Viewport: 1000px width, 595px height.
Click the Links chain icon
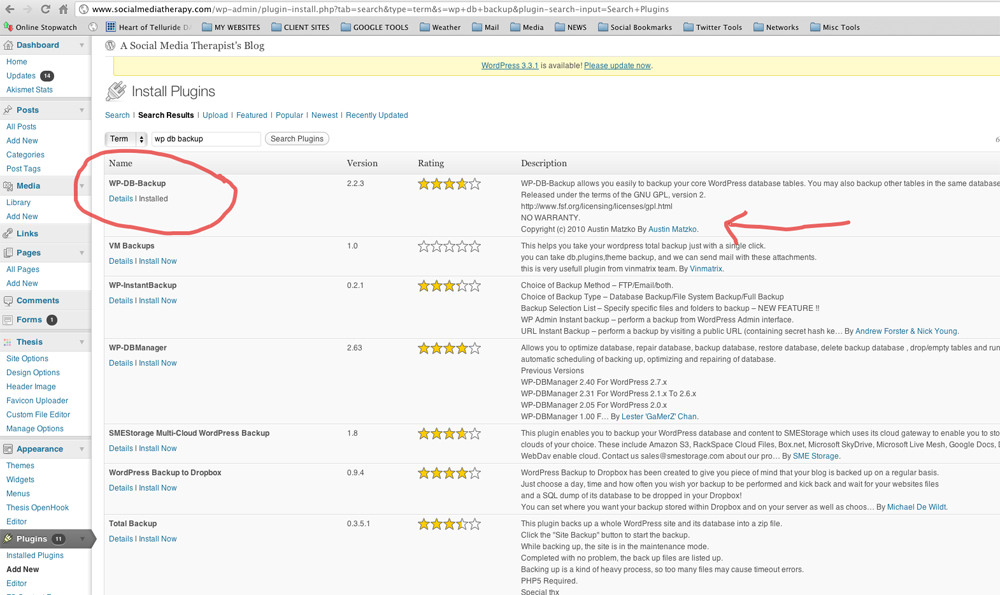click(8, 233)
